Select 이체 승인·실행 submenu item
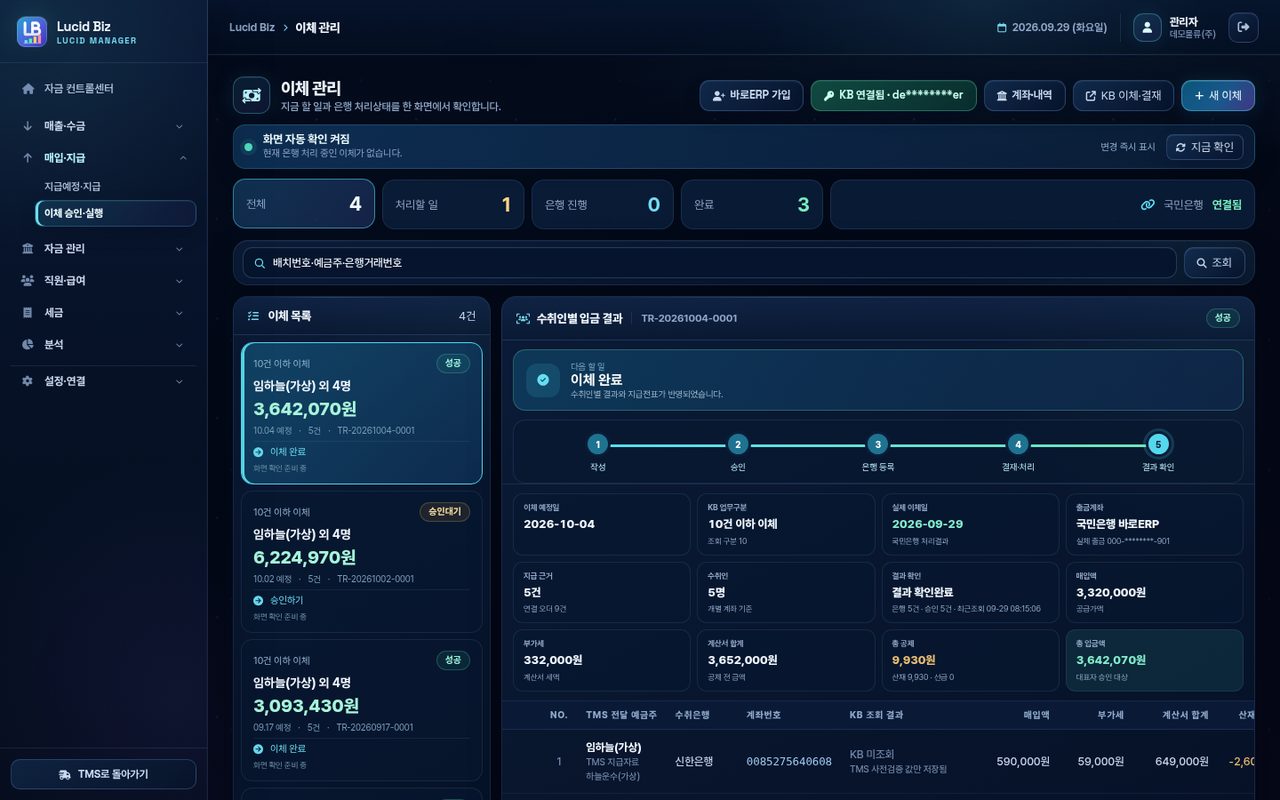Image resolution: width=1280 pixels, height=800 pixels. 115,213
